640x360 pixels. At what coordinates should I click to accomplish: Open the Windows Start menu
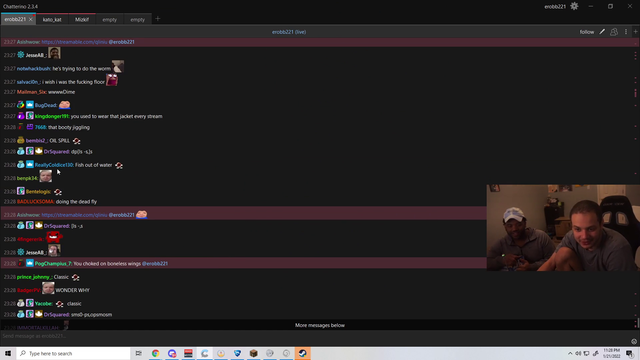tap(8, 353)
